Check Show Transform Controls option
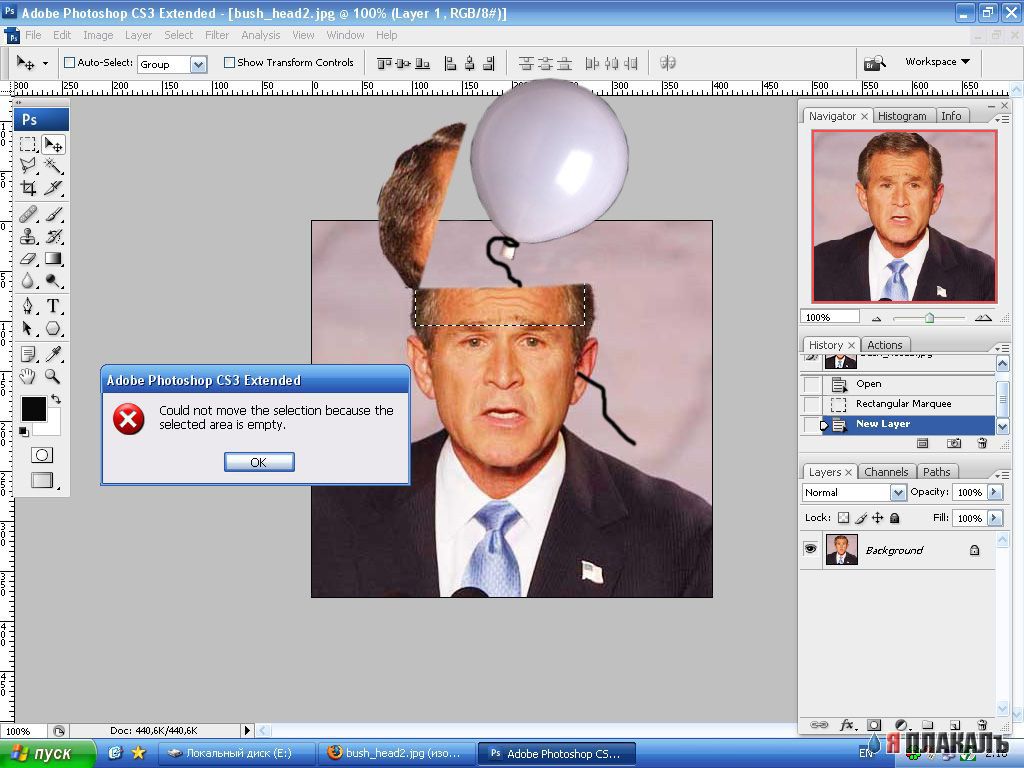Image resolution: width=1024 pixels, height=768 pixels. (x=229, y=63)
